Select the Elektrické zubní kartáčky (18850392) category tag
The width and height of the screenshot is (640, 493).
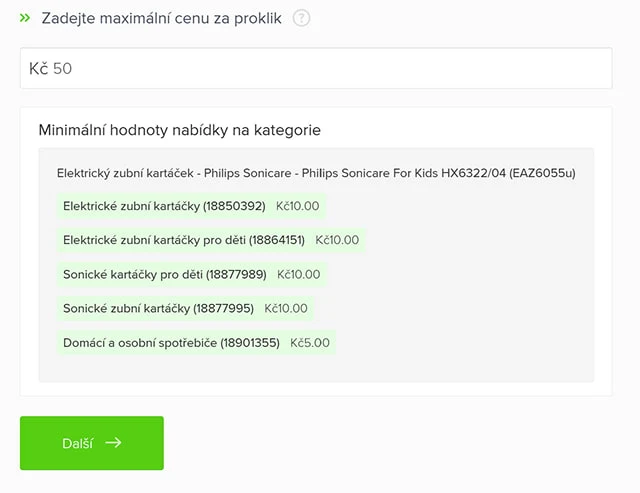163,206
